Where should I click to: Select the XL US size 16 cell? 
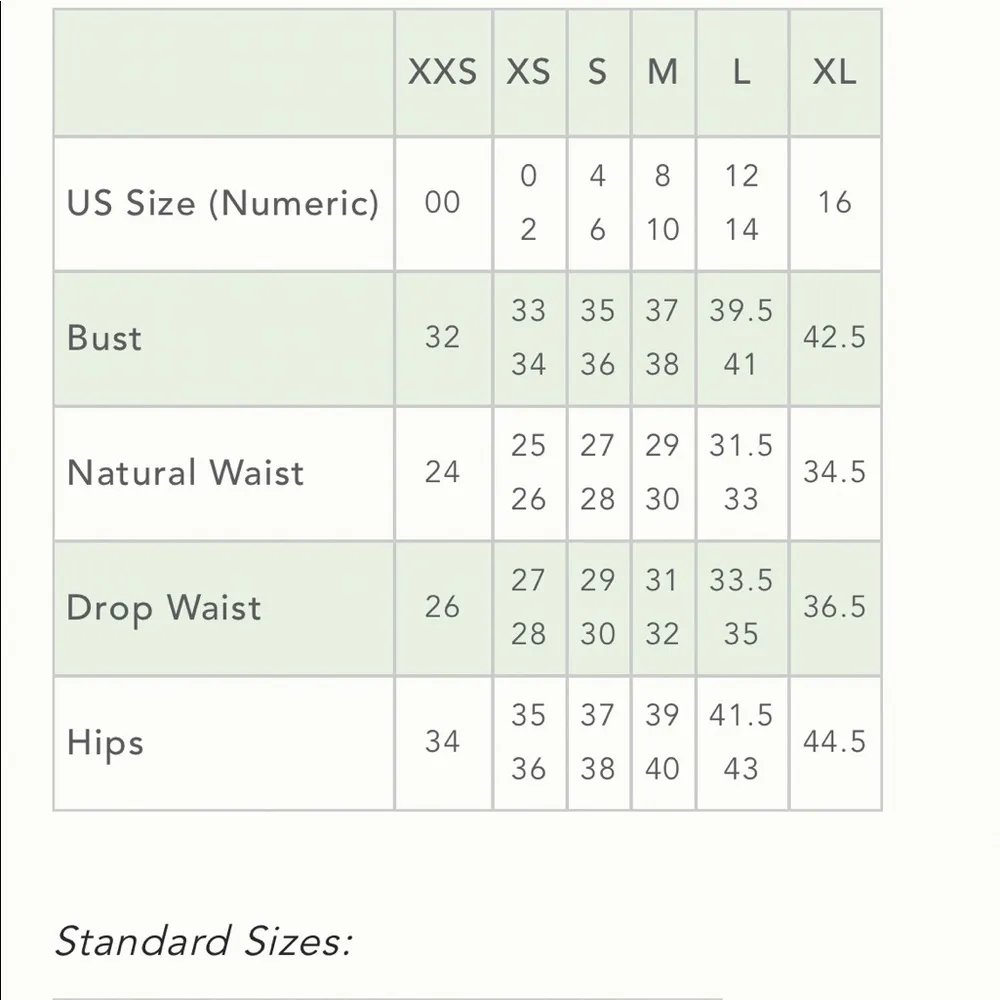(834, 203)
